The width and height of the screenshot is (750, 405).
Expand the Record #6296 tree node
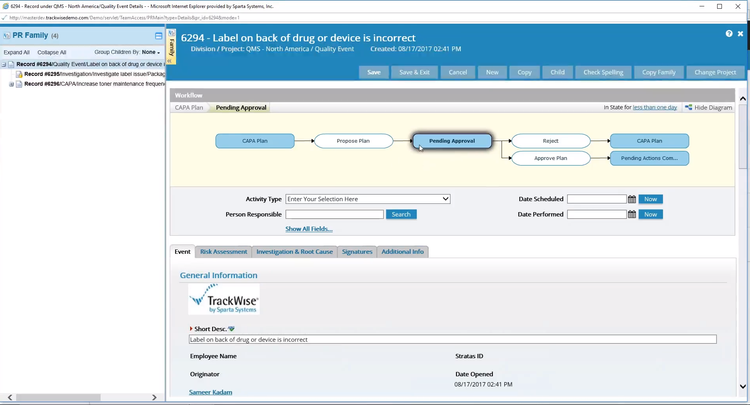tap(11, 84)
